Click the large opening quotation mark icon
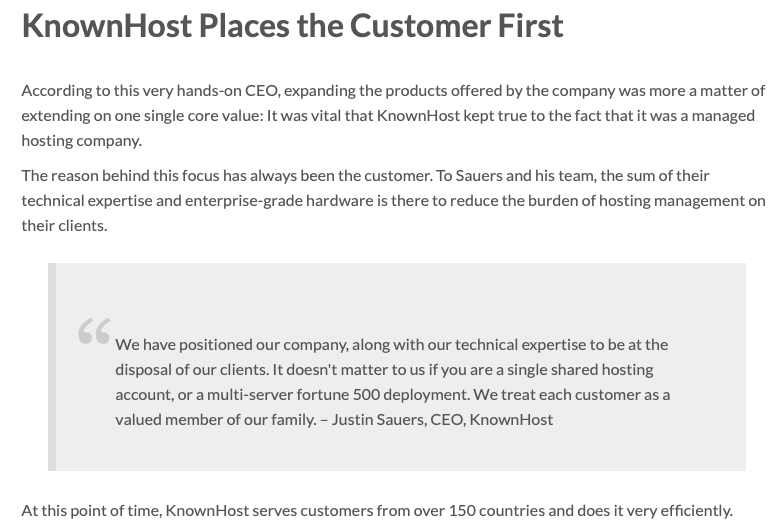The height and width of the screenshot is (527, 779). [94, 332]
